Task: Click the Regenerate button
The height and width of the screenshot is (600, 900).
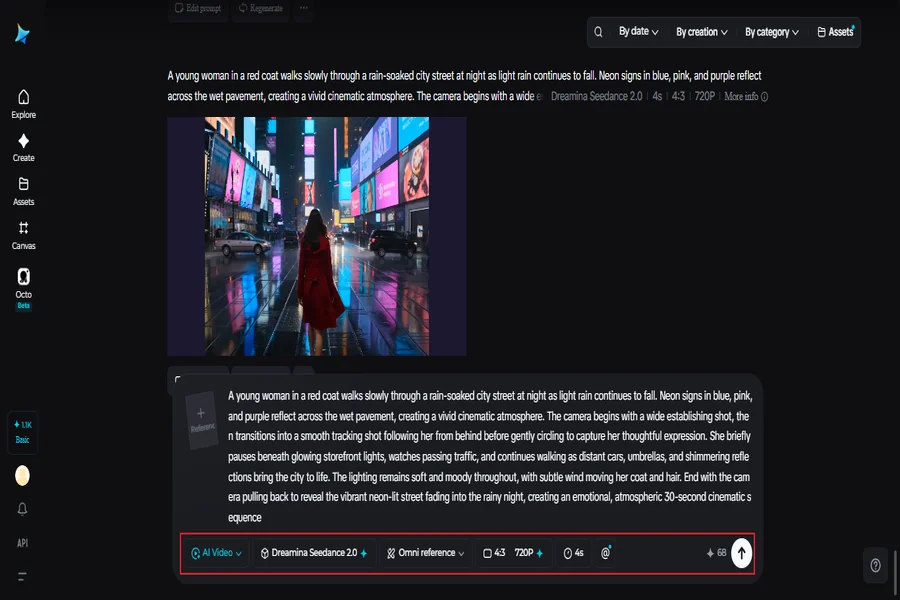Action: click(261, 8)
